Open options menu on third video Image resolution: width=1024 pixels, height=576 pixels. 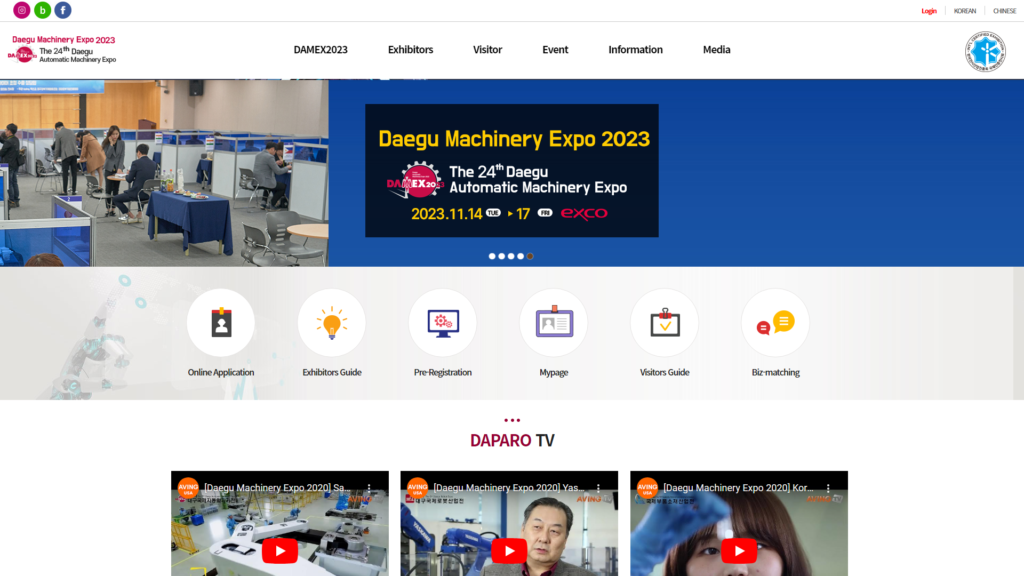coord(828,488)
